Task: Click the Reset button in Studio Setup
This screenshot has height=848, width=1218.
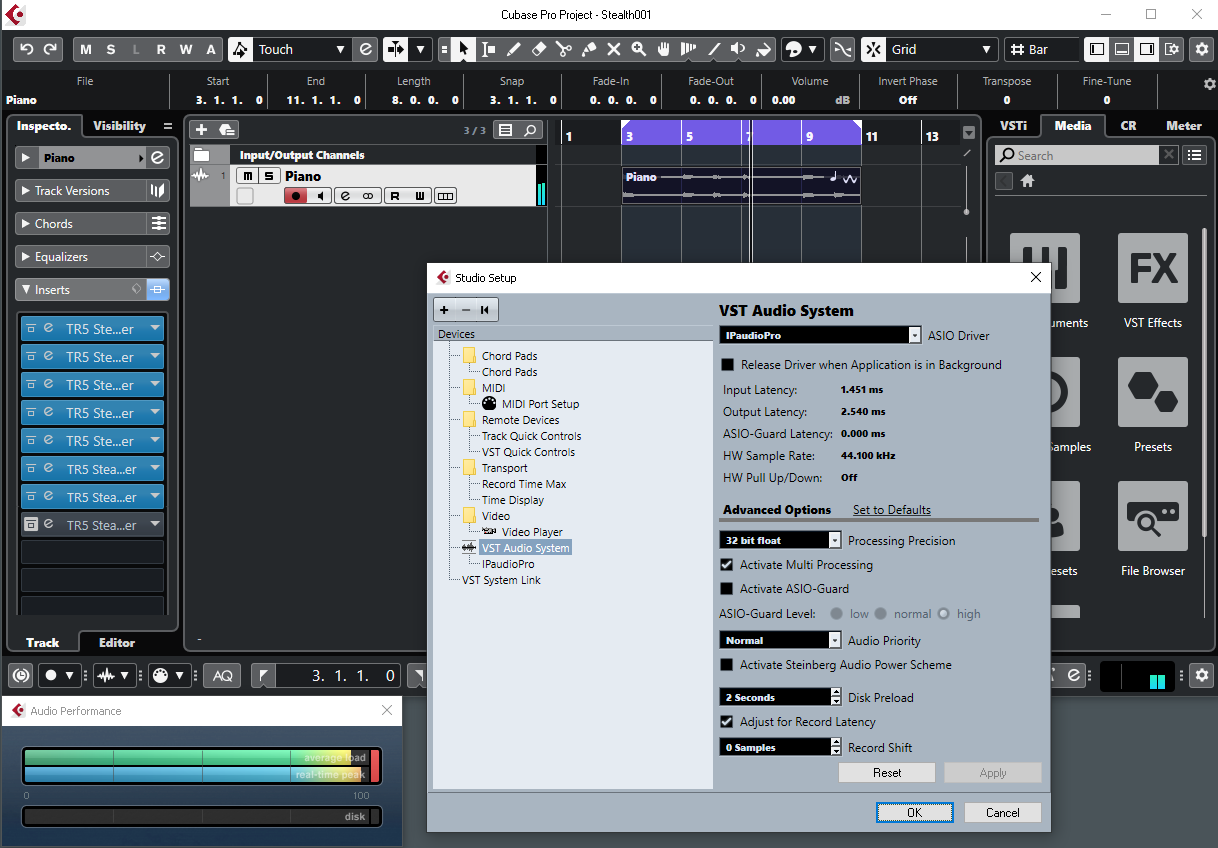Action: 887,773
